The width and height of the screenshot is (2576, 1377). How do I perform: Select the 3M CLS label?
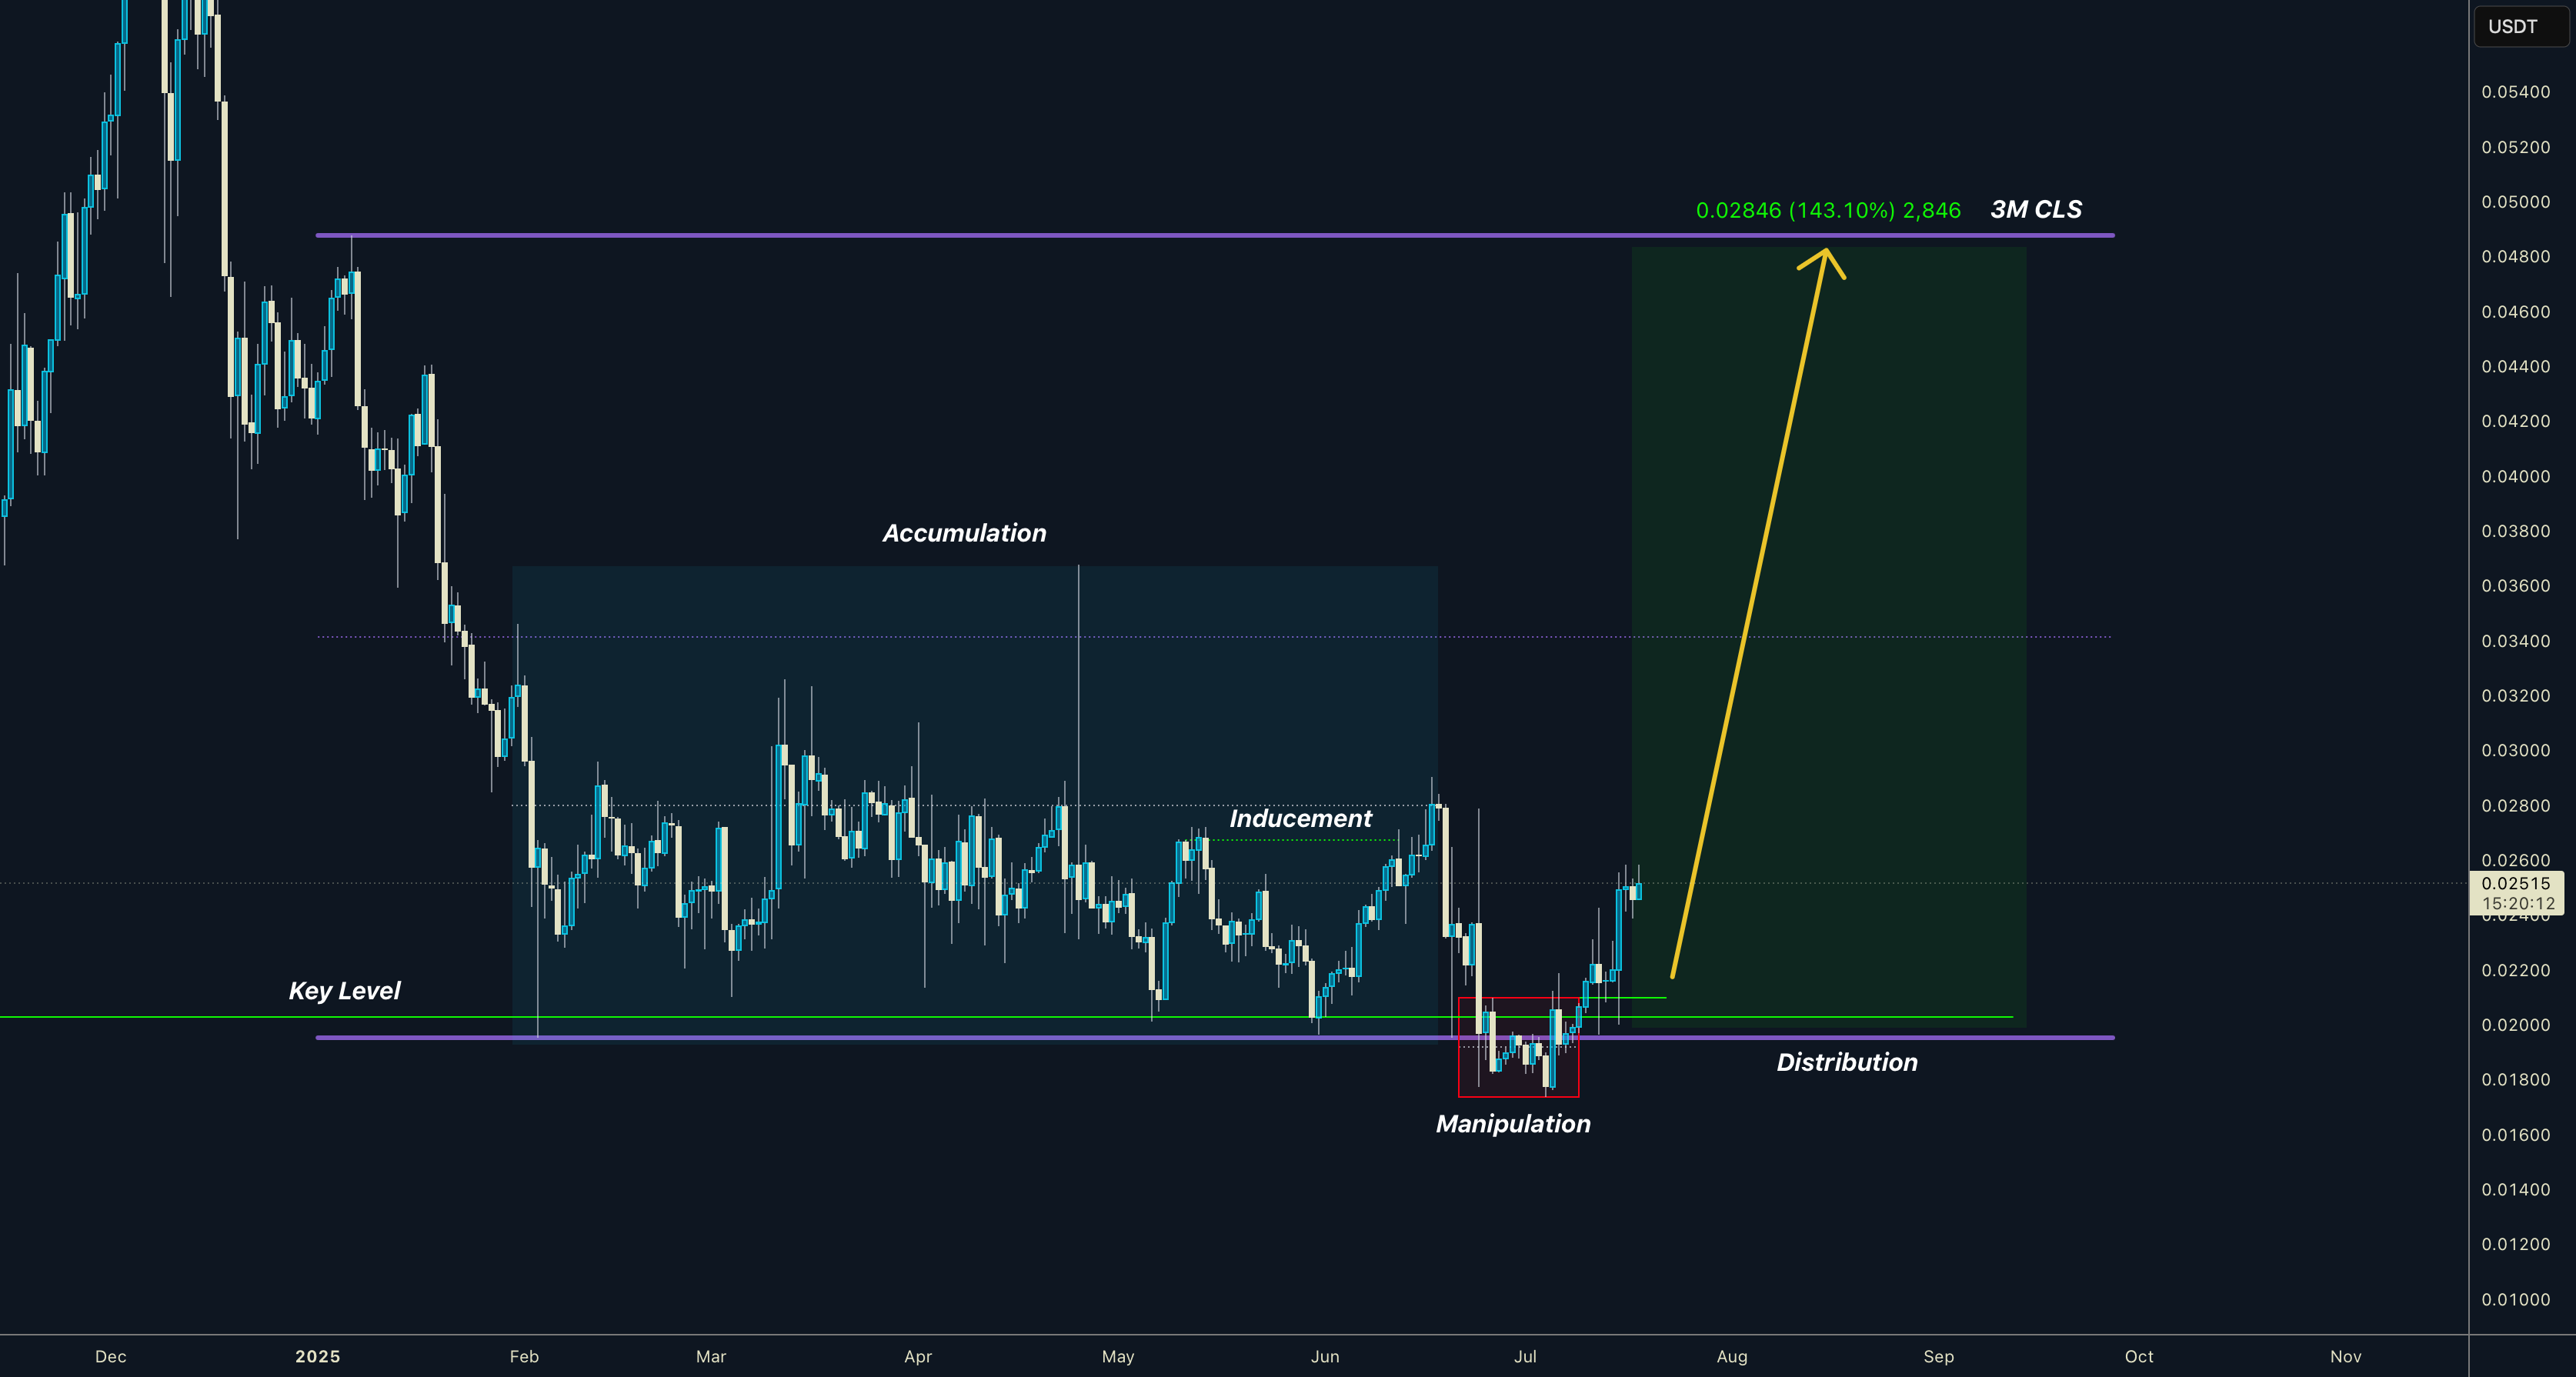point(2036,209)
